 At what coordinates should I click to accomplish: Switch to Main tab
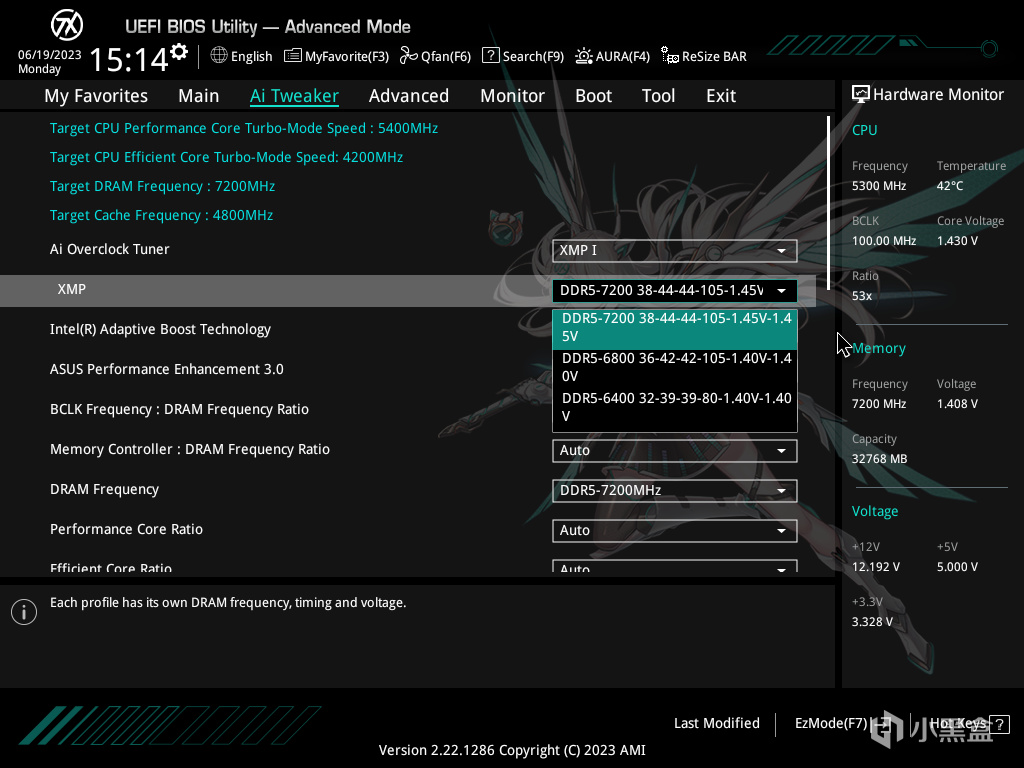tap(199, 96)
